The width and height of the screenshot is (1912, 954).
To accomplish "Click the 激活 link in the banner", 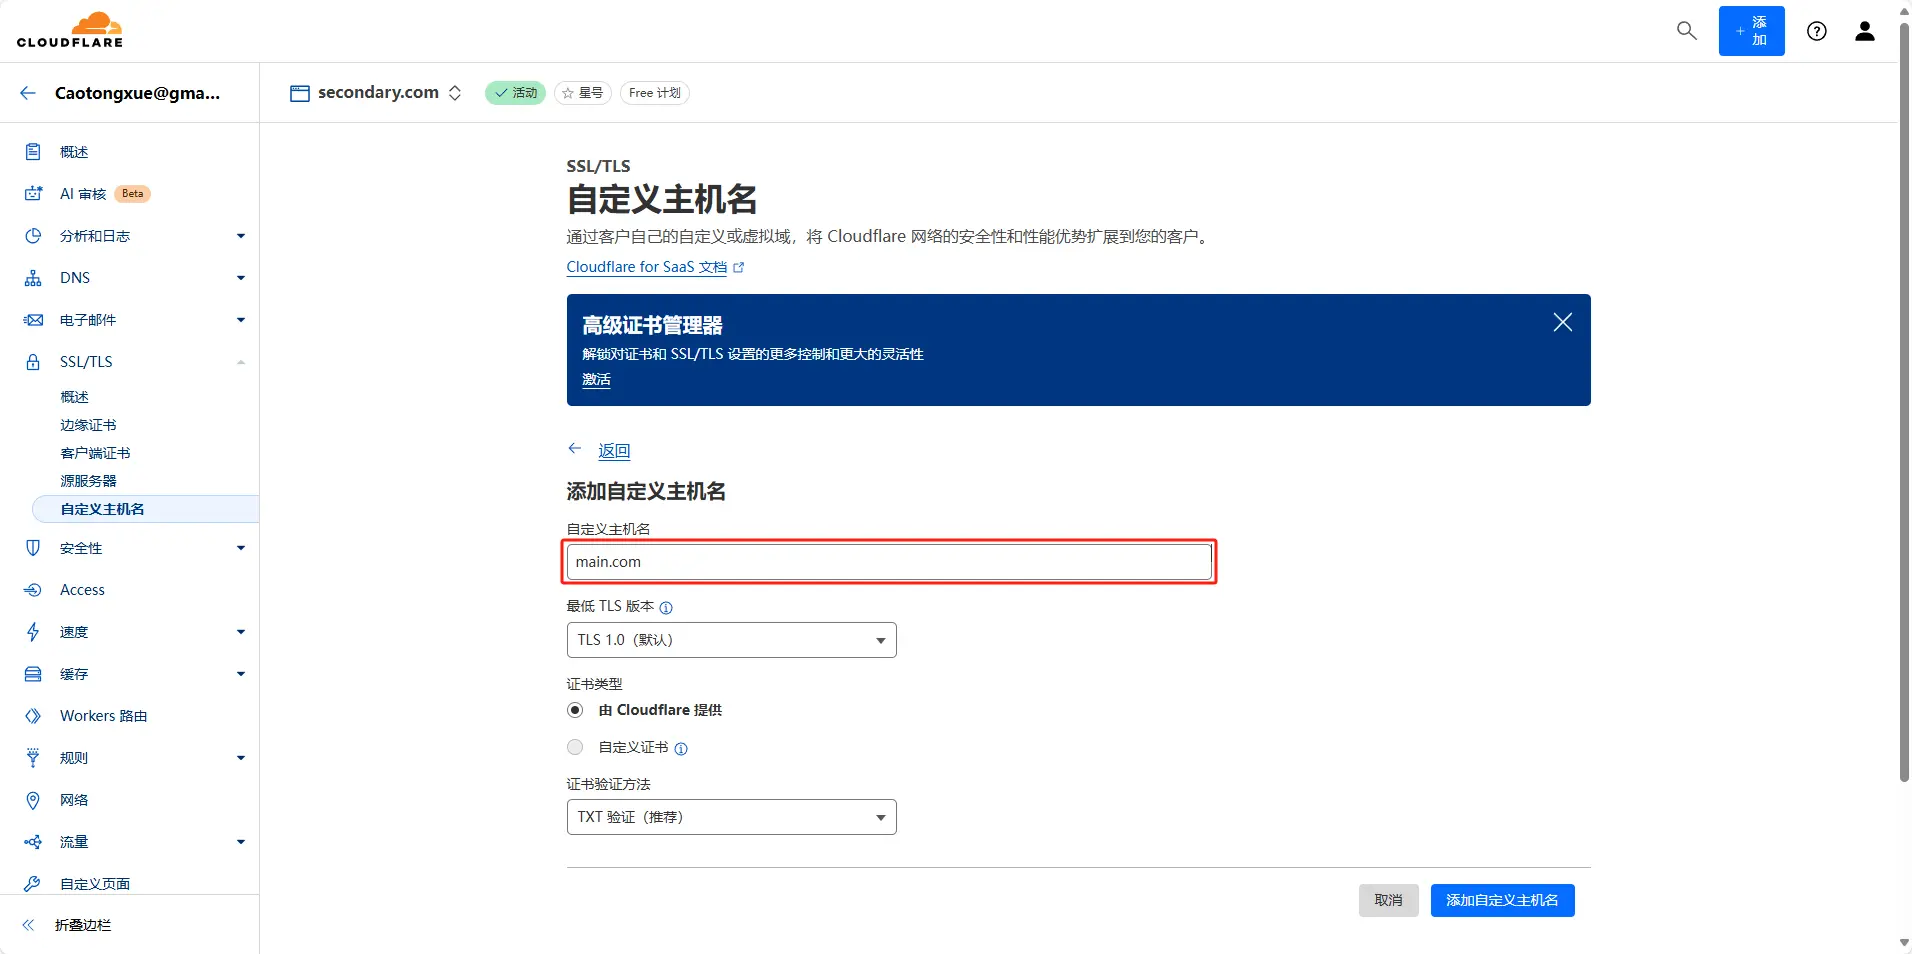I will pyautogui.click(x=596, y=380).
